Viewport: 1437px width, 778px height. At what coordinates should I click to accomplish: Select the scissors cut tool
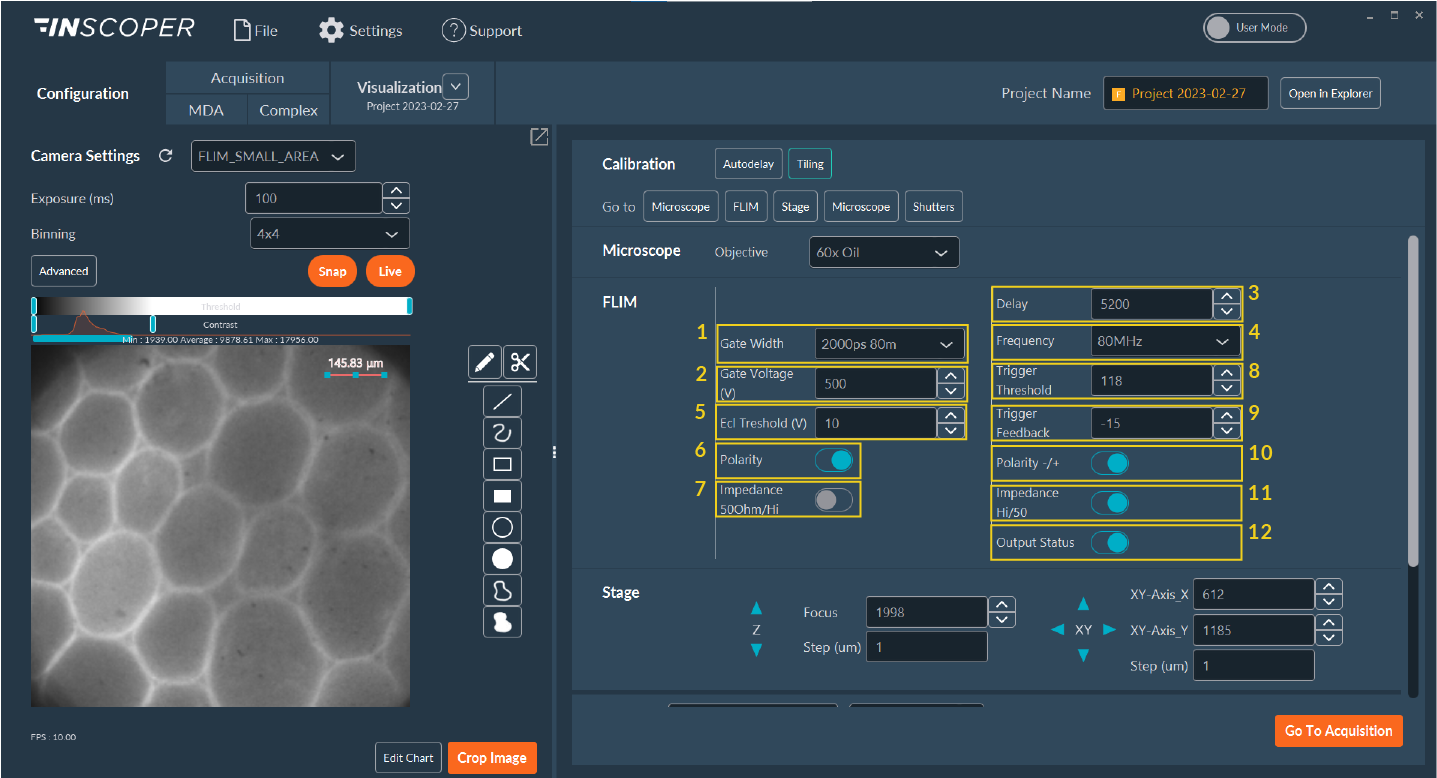click(520, 362)
